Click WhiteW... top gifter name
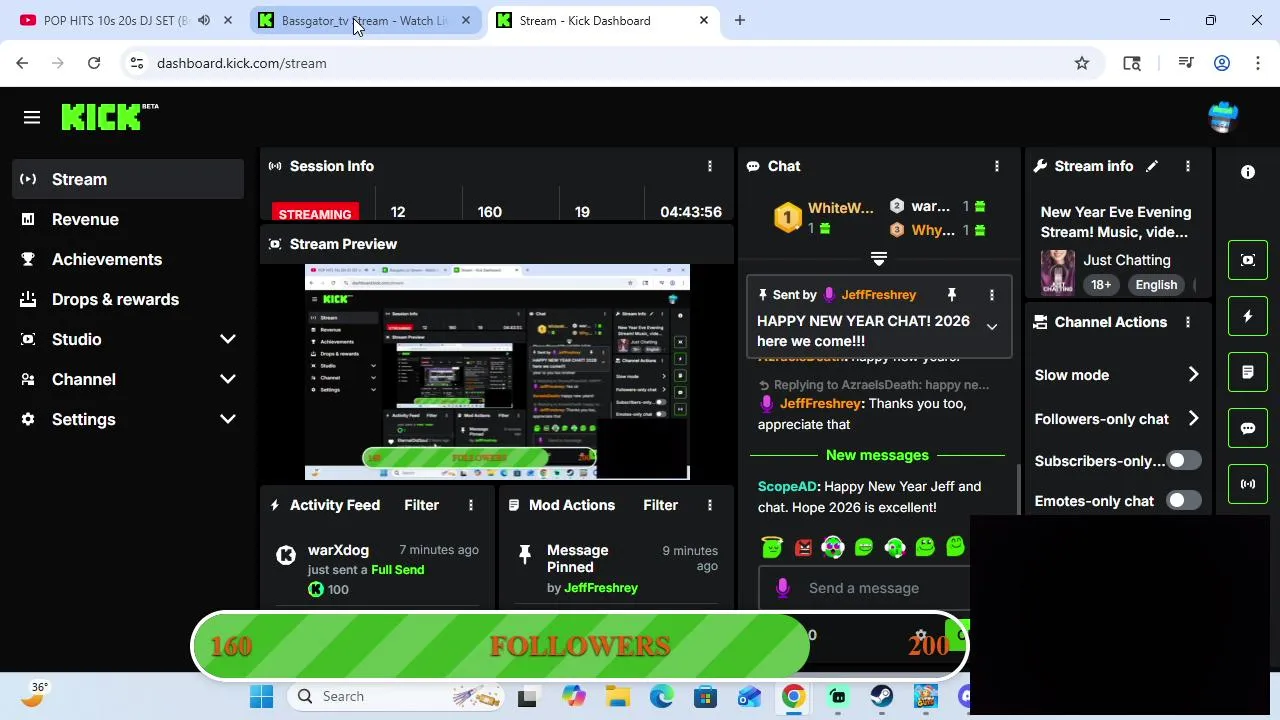The height and width of the screenshot is (720, 1280). 840,208
